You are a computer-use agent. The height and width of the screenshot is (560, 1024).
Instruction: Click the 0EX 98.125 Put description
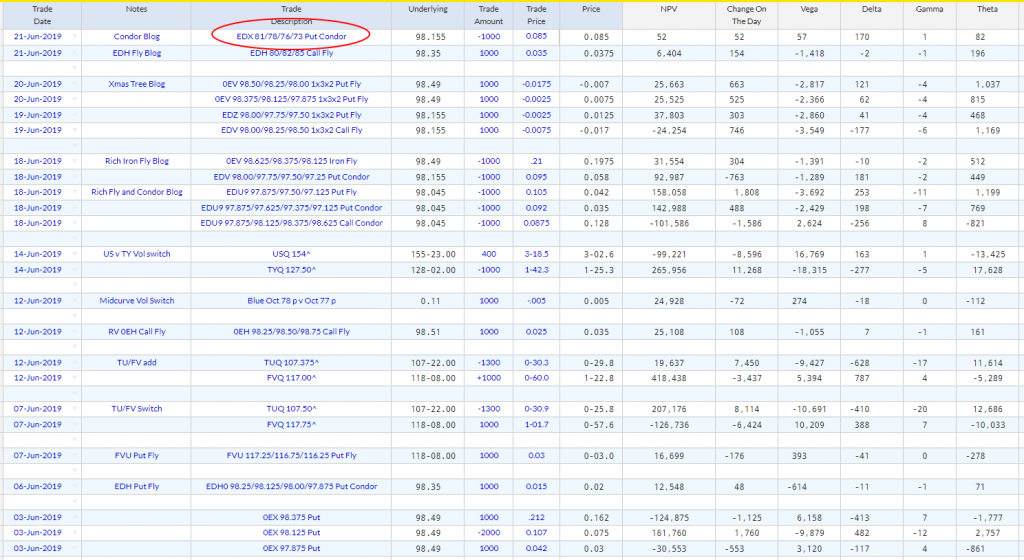pos(291,533)
